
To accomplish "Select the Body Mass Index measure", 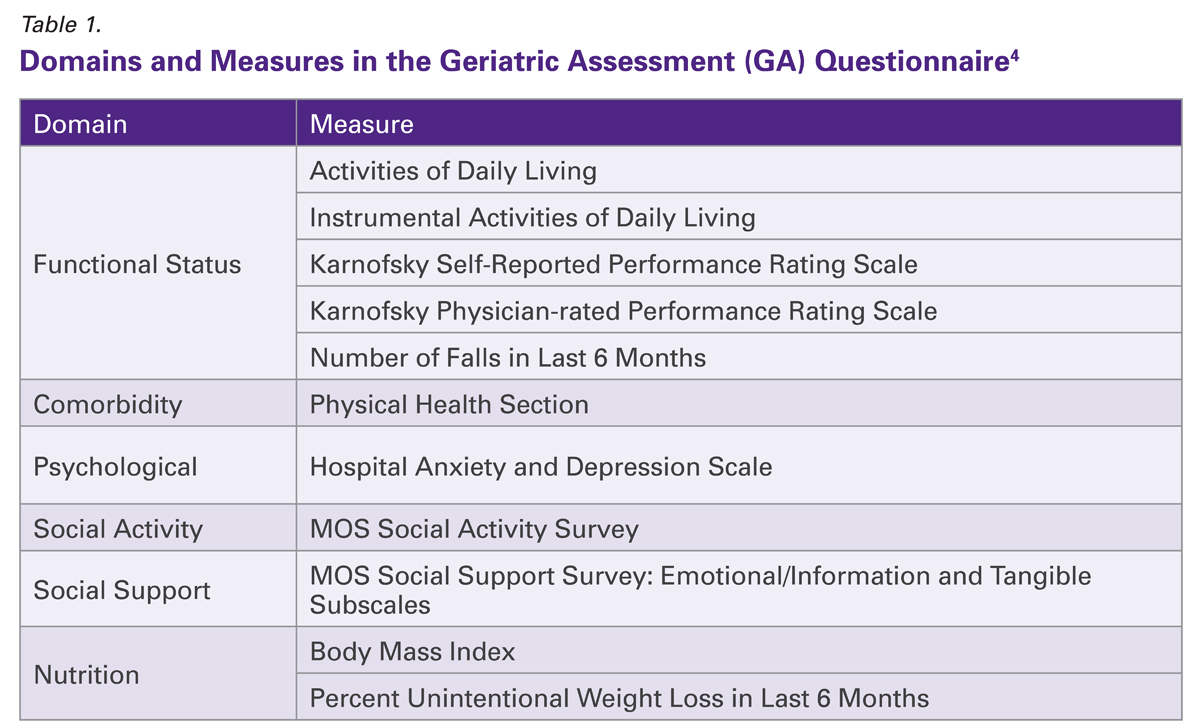I will 412,652.
